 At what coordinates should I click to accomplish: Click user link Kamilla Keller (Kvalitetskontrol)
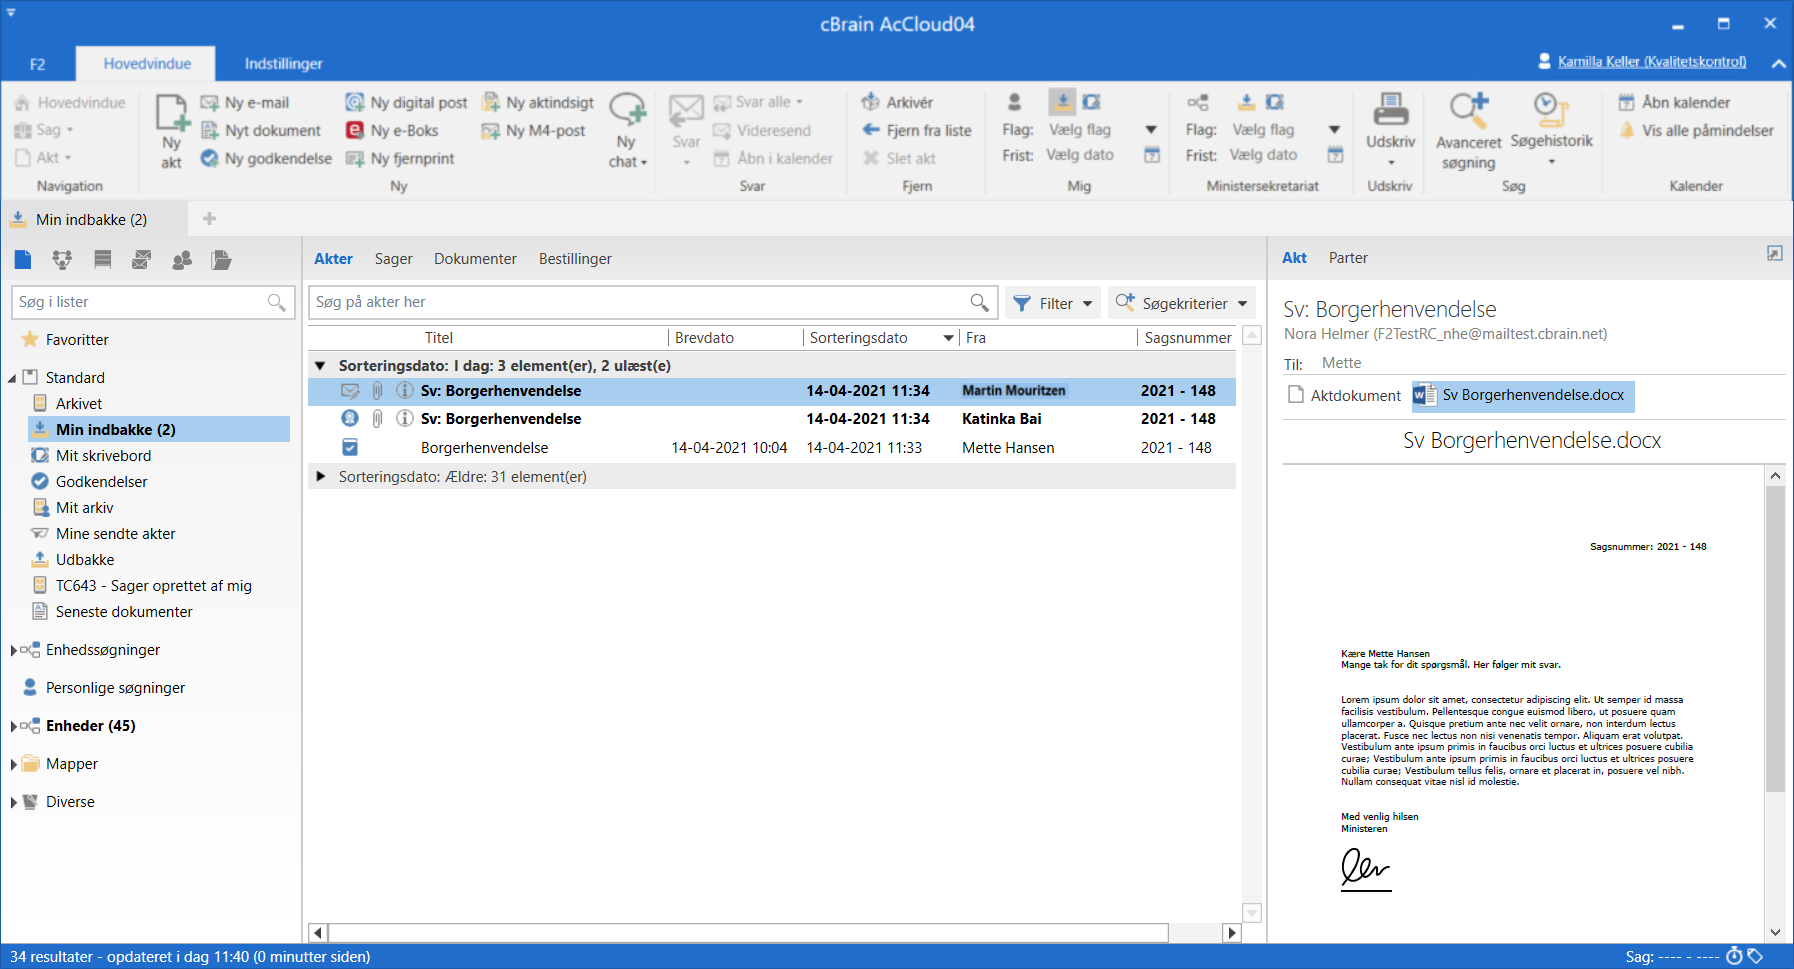point(1652,62)
